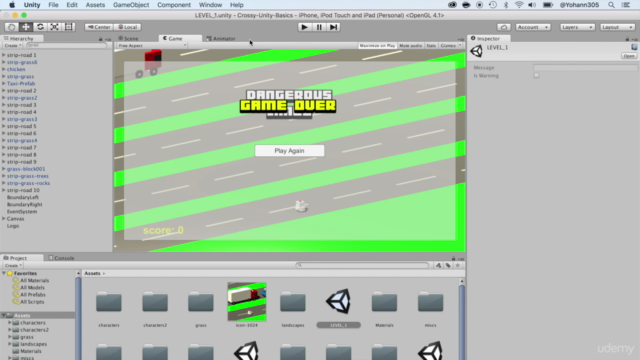Screen dimensions: 640x360
Task: Open the characters folder icon
Action: 109,302
